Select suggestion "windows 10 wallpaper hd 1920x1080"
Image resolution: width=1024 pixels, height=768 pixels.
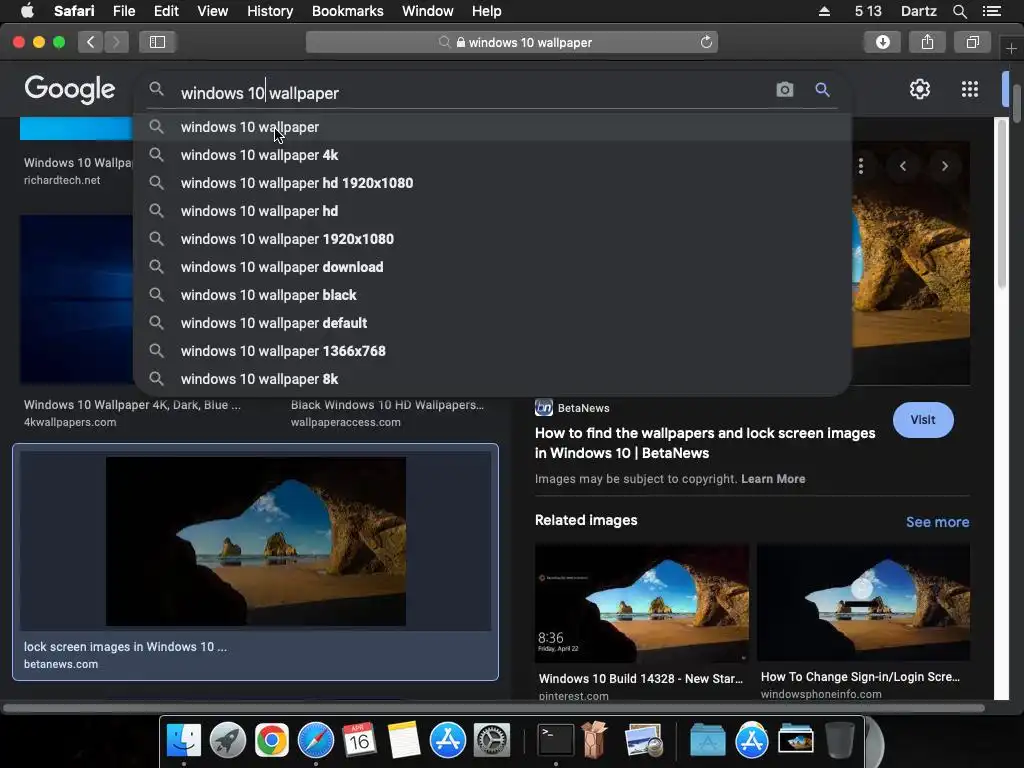(x=492, y=183)
